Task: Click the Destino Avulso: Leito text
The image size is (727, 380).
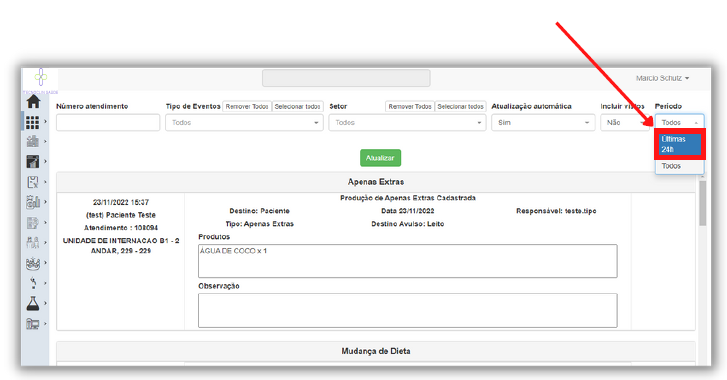Action: coord(408,224)
